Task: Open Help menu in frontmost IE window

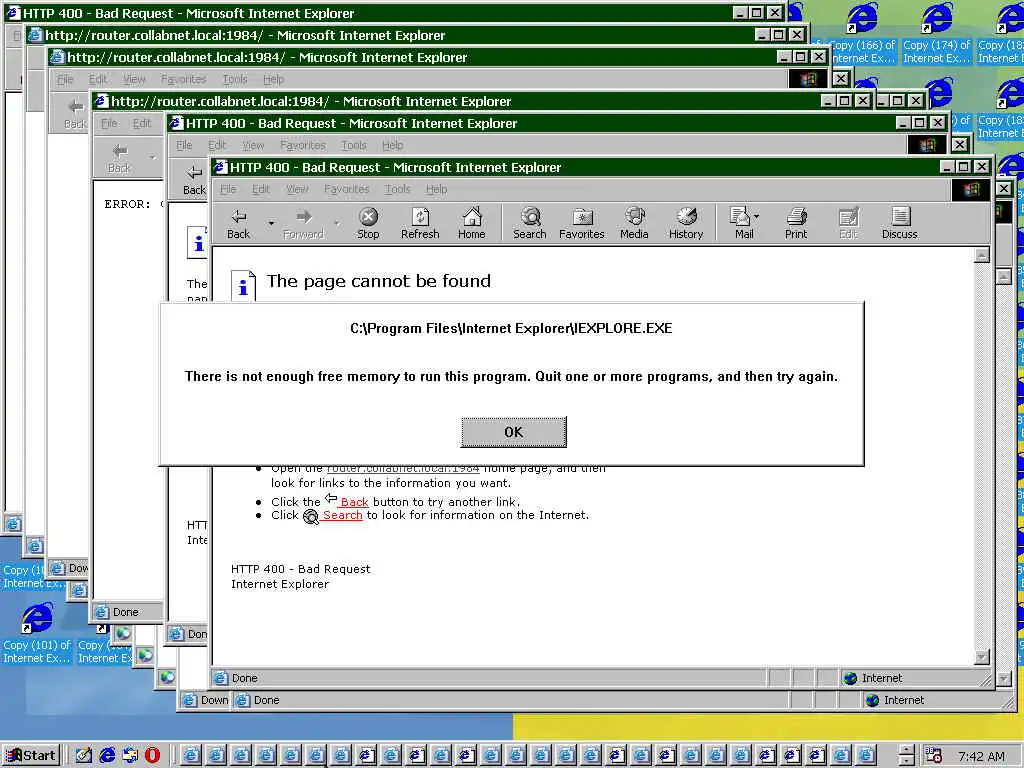Action: click(x=436, y=189)
